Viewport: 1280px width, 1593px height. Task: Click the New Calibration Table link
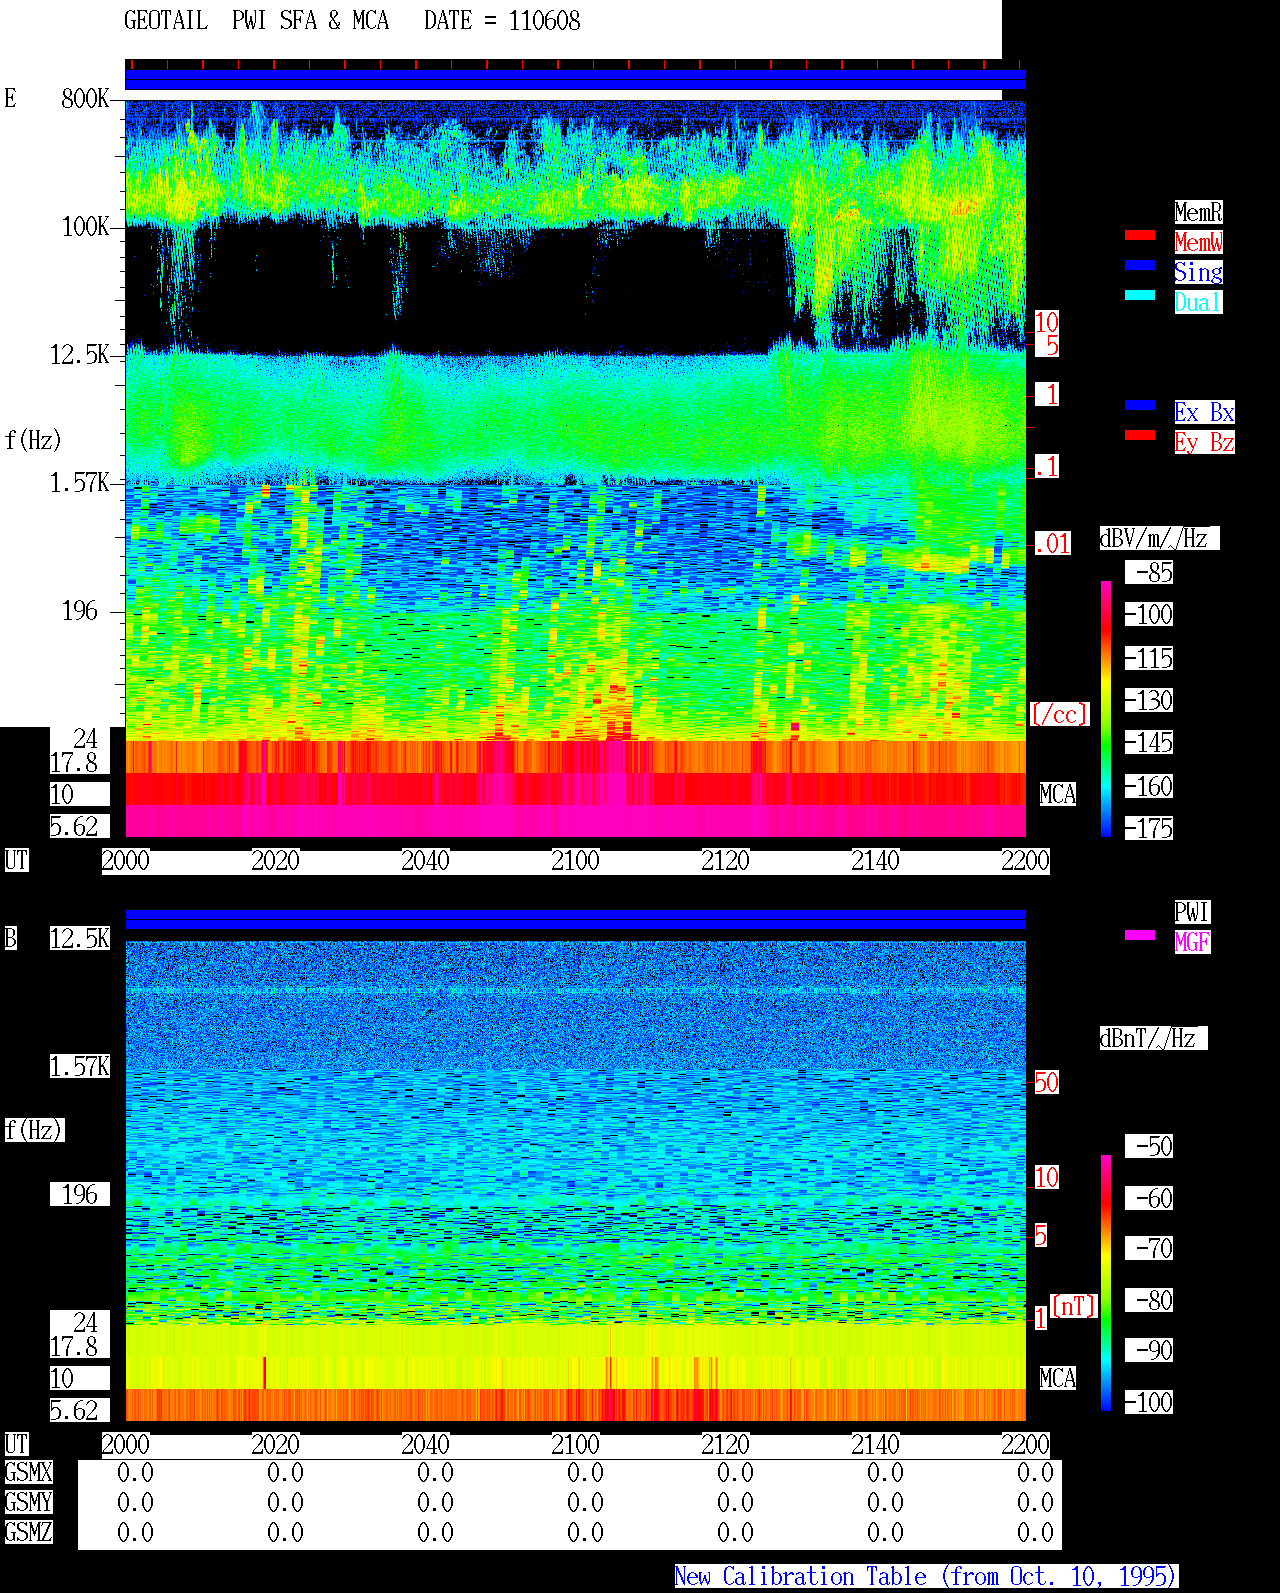926,1577
